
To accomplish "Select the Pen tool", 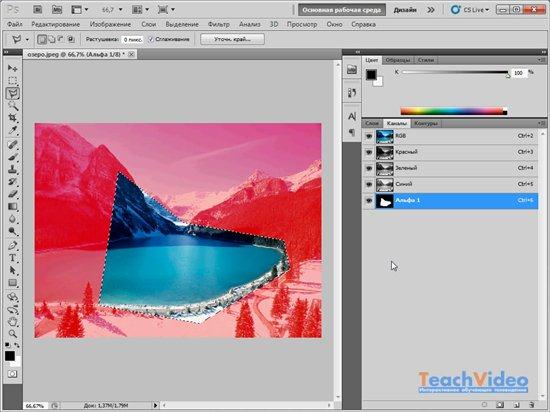I will (x=13, y=245).
